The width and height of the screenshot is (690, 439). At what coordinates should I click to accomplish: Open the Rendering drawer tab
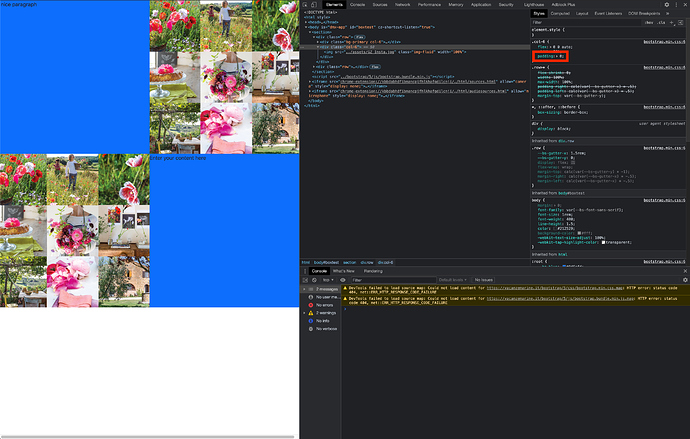click(x=373, y=271)
